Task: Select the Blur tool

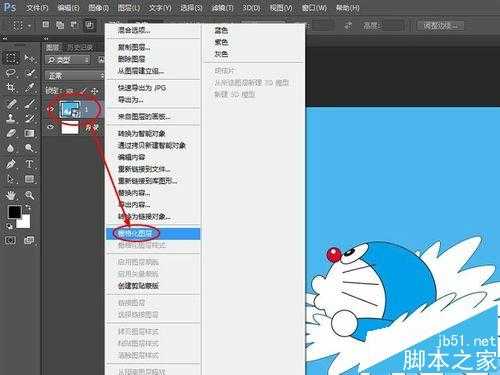Action: click(11, 148)
